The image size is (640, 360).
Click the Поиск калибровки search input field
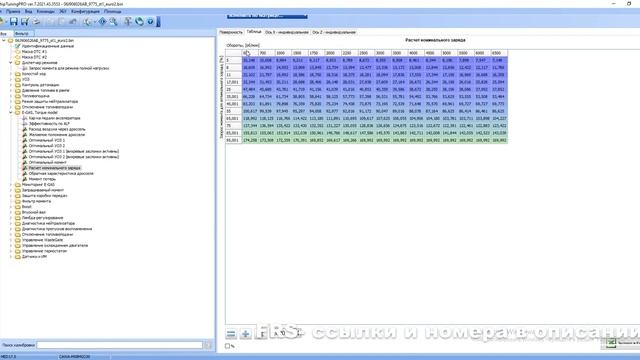point(120,345)
